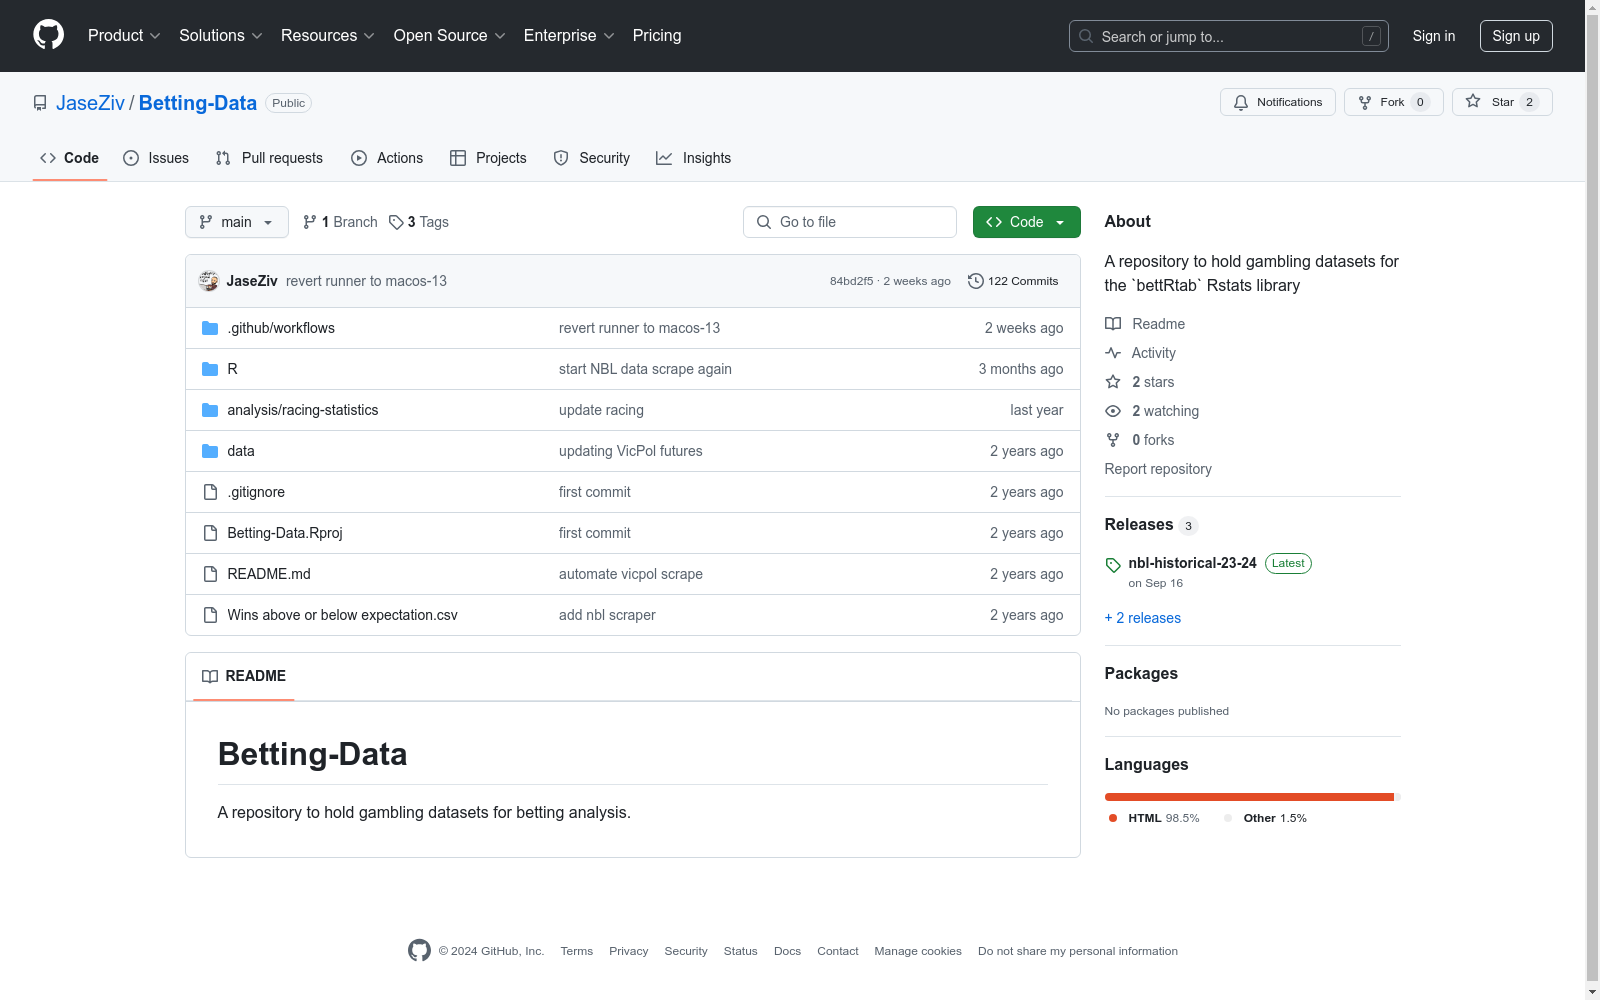This screenshot has width=1600, height=1000.
Task: Click the history clock icon by 122 Commits
Action: (x=976, y=281)
